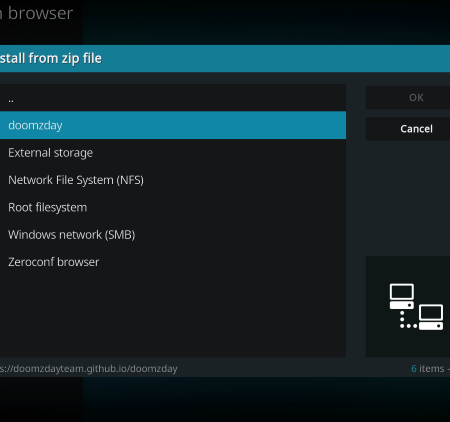The height and width of the screenshot is (422, 450).
Task: Click the network computers icon
Action: [x=416, y=307]
